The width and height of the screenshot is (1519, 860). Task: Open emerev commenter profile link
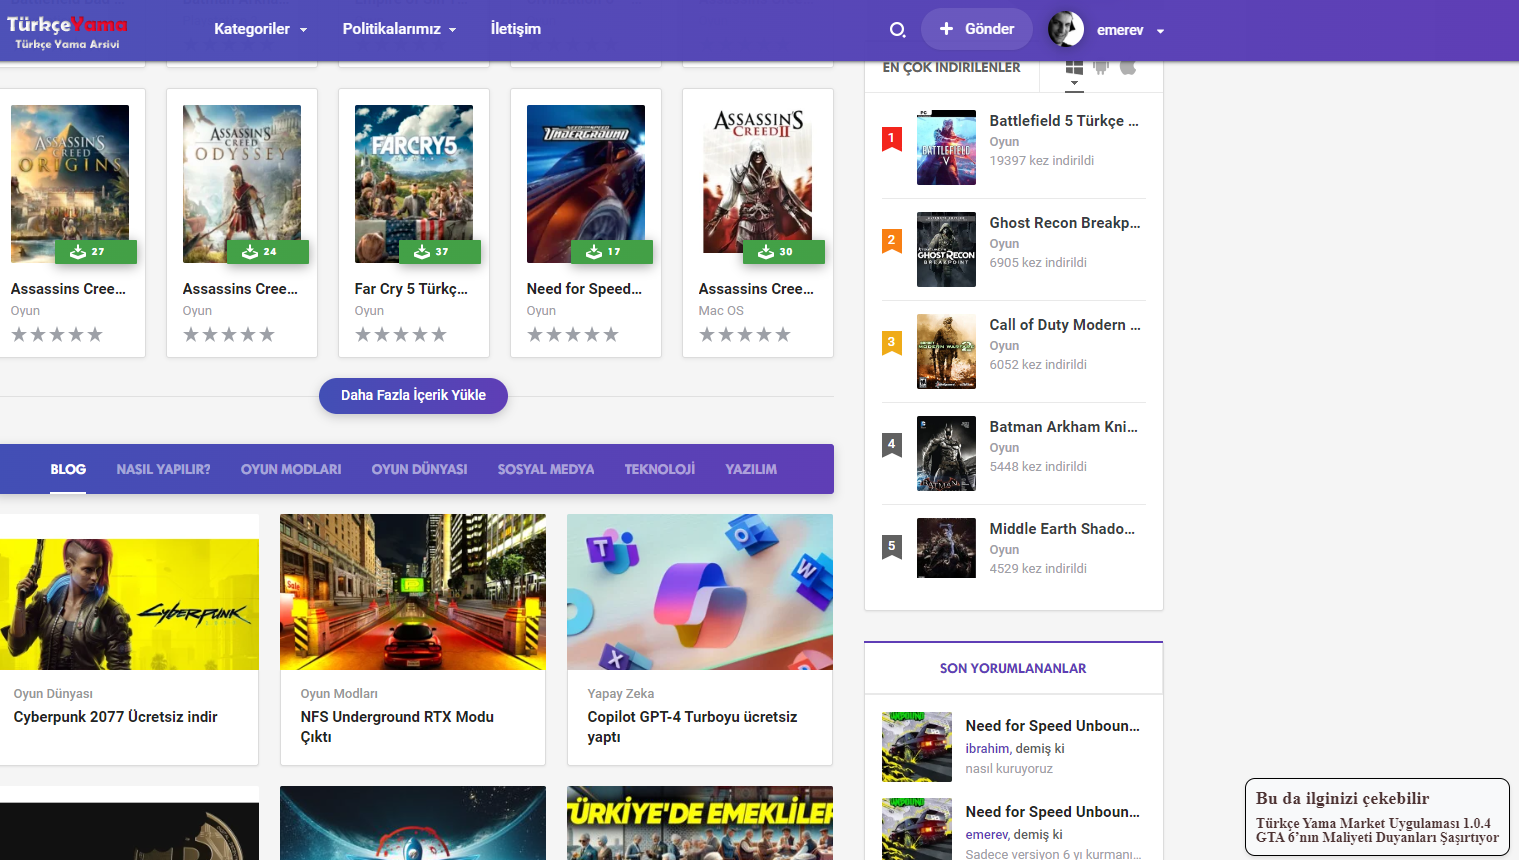click(986, 834)
